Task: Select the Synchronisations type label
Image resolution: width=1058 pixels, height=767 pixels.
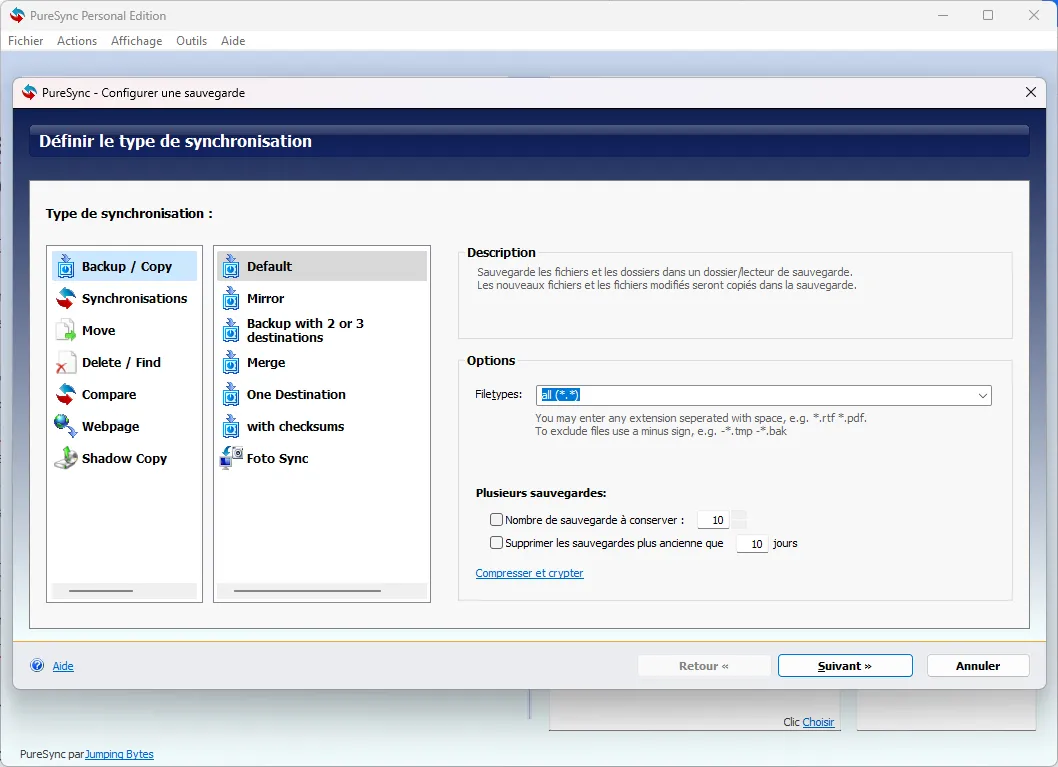Action: click(x=134, y=298)
